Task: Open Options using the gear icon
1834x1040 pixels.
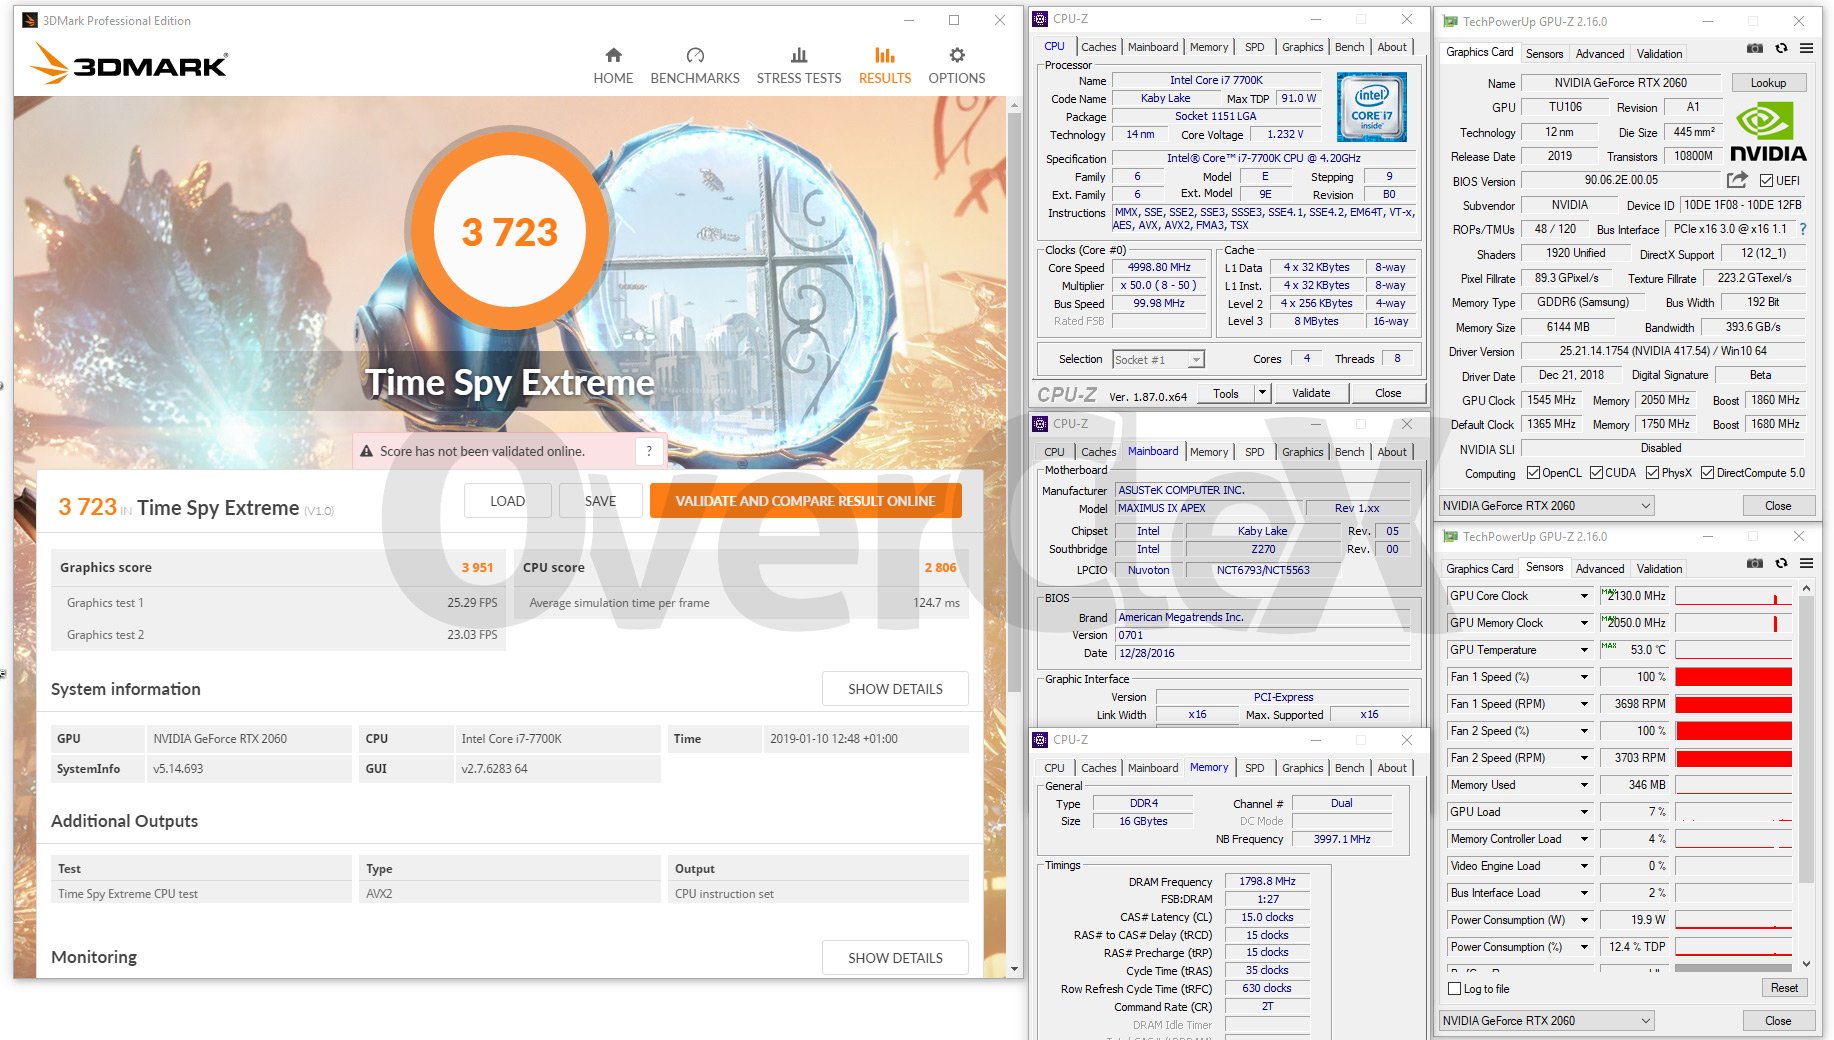Action: 956,55
